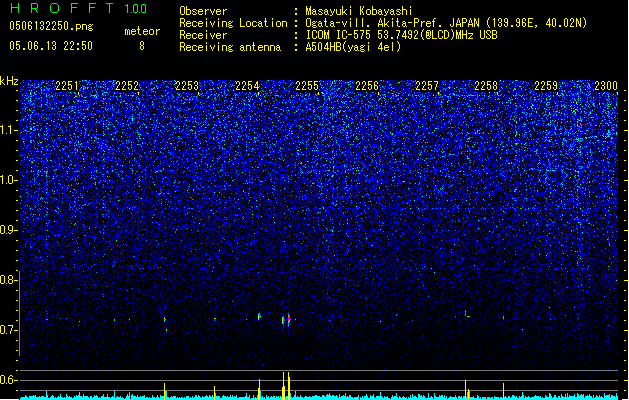
Task: Click the date stamp 05.06.13 22:50
Action: (x=51, y=46)
